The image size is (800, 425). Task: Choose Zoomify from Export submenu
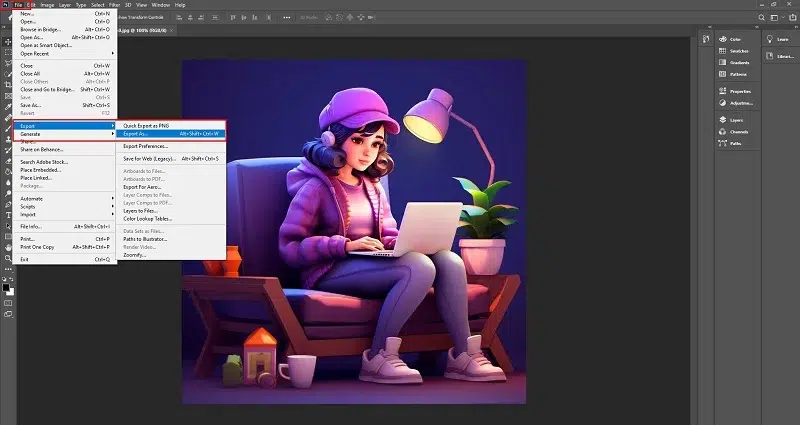point(171,255)
